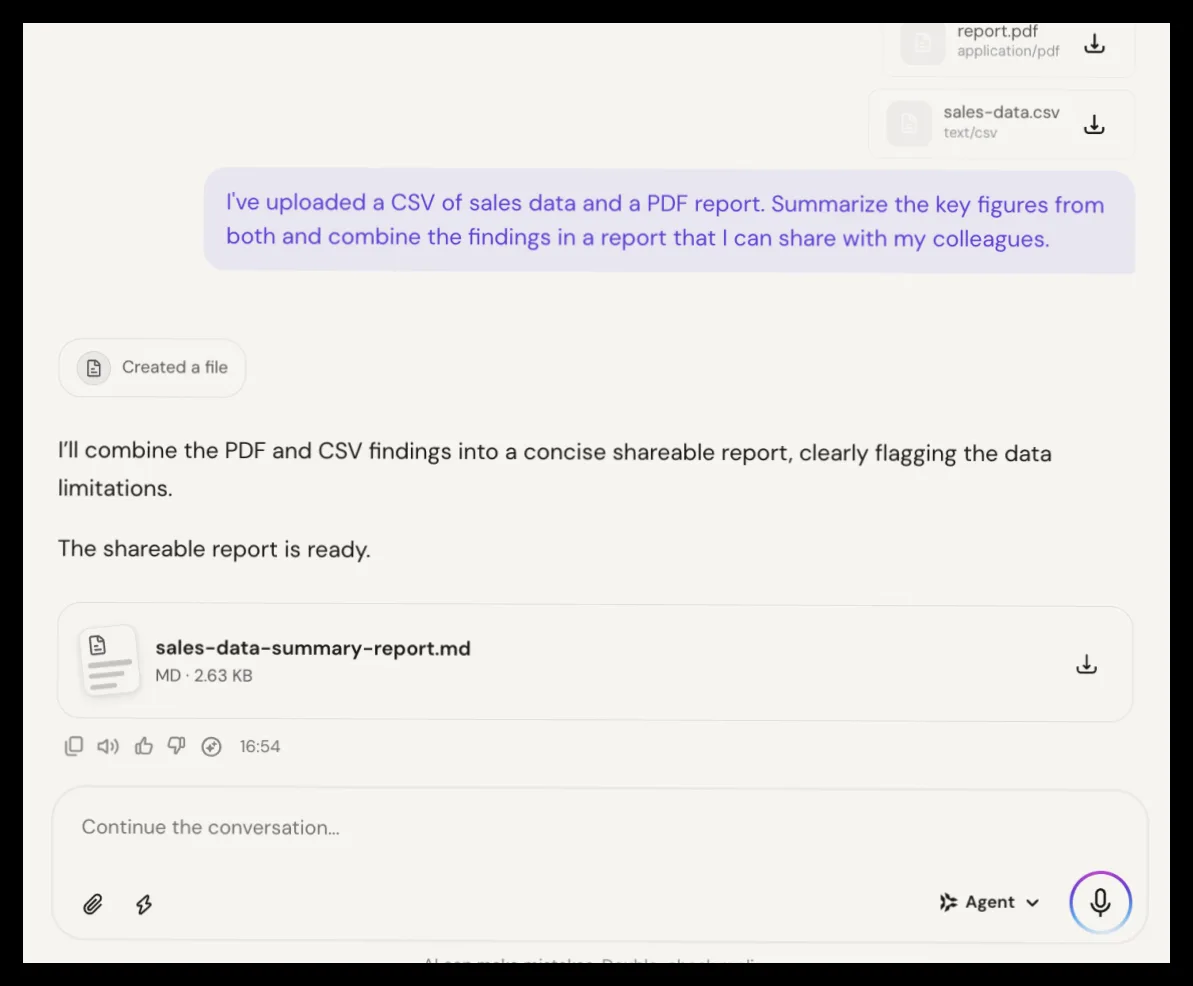
Task: Open the sales-data-summary-report.md file card
Action: pyautogui.click(x=595, y=663)
